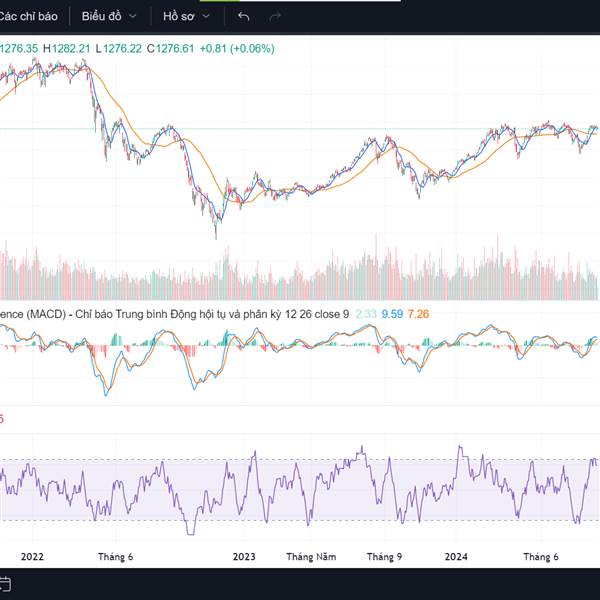Undo the last chart action
Viewport: 600px width, 600px height.
[244, 16]
